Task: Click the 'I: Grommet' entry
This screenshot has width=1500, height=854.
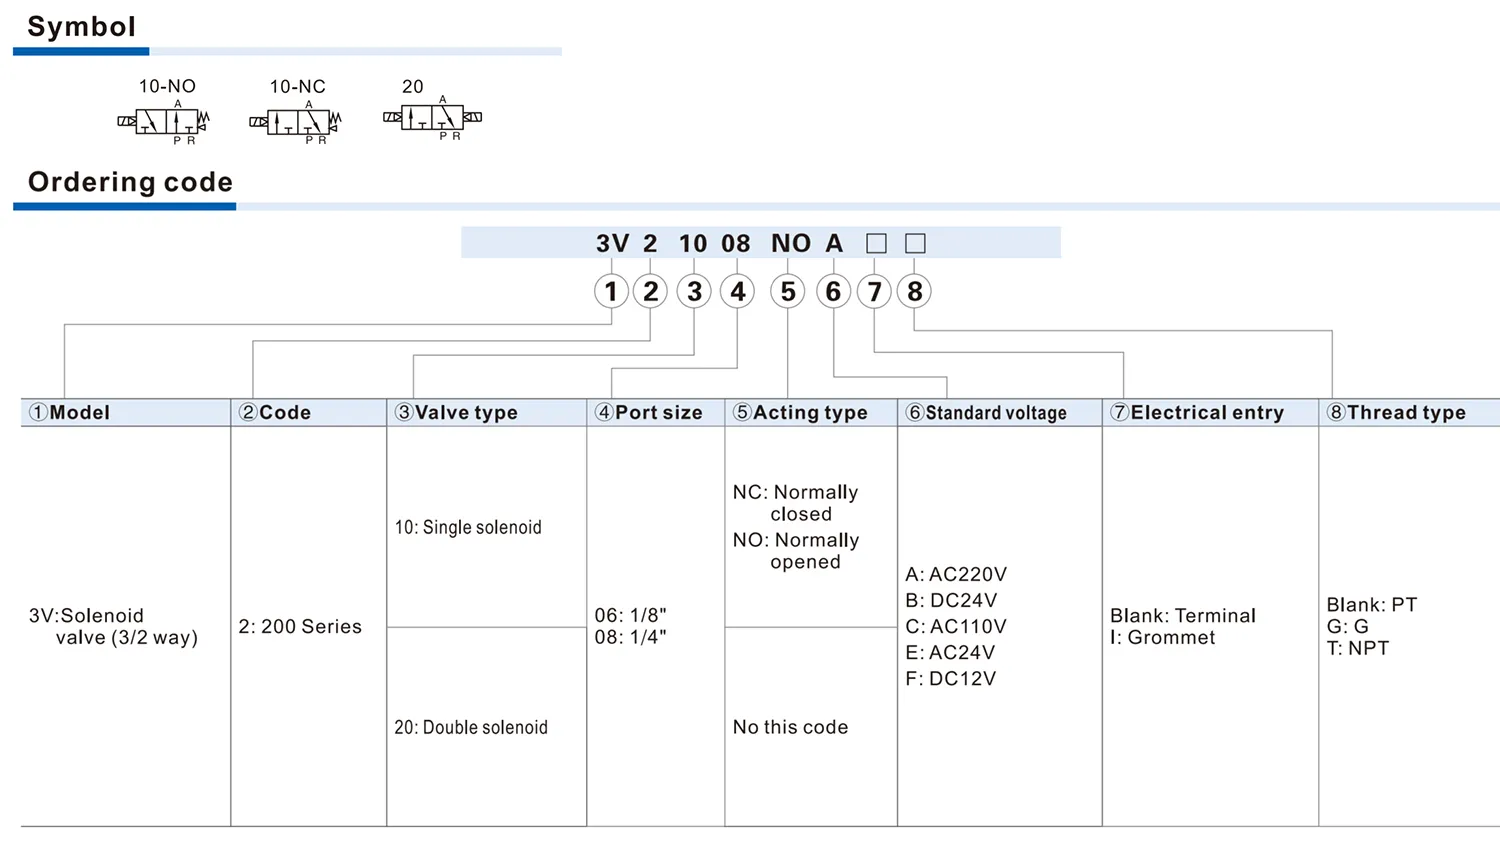Action: point(1163,637)
